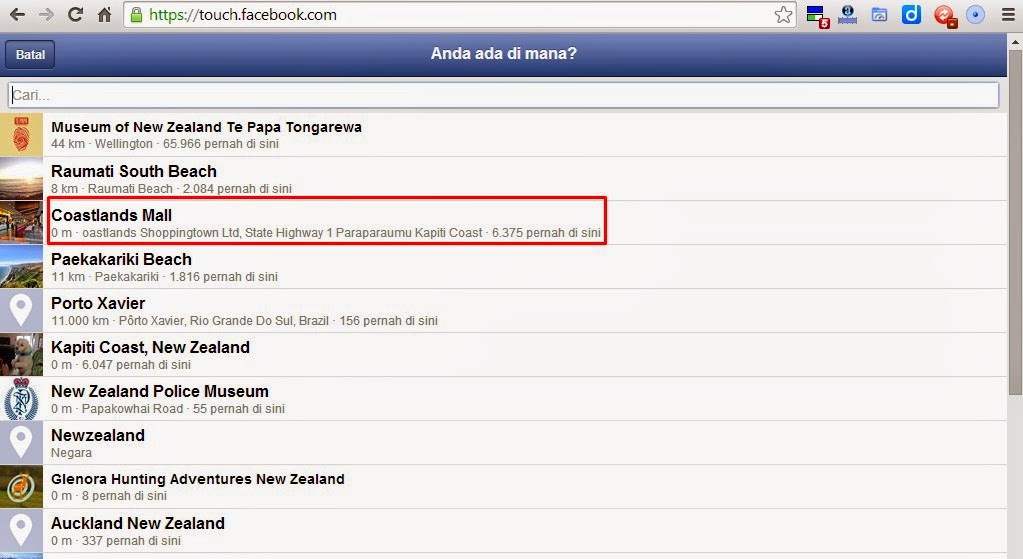Click the green padlock security icon
1023x559 pixels.
pos(136,14)
